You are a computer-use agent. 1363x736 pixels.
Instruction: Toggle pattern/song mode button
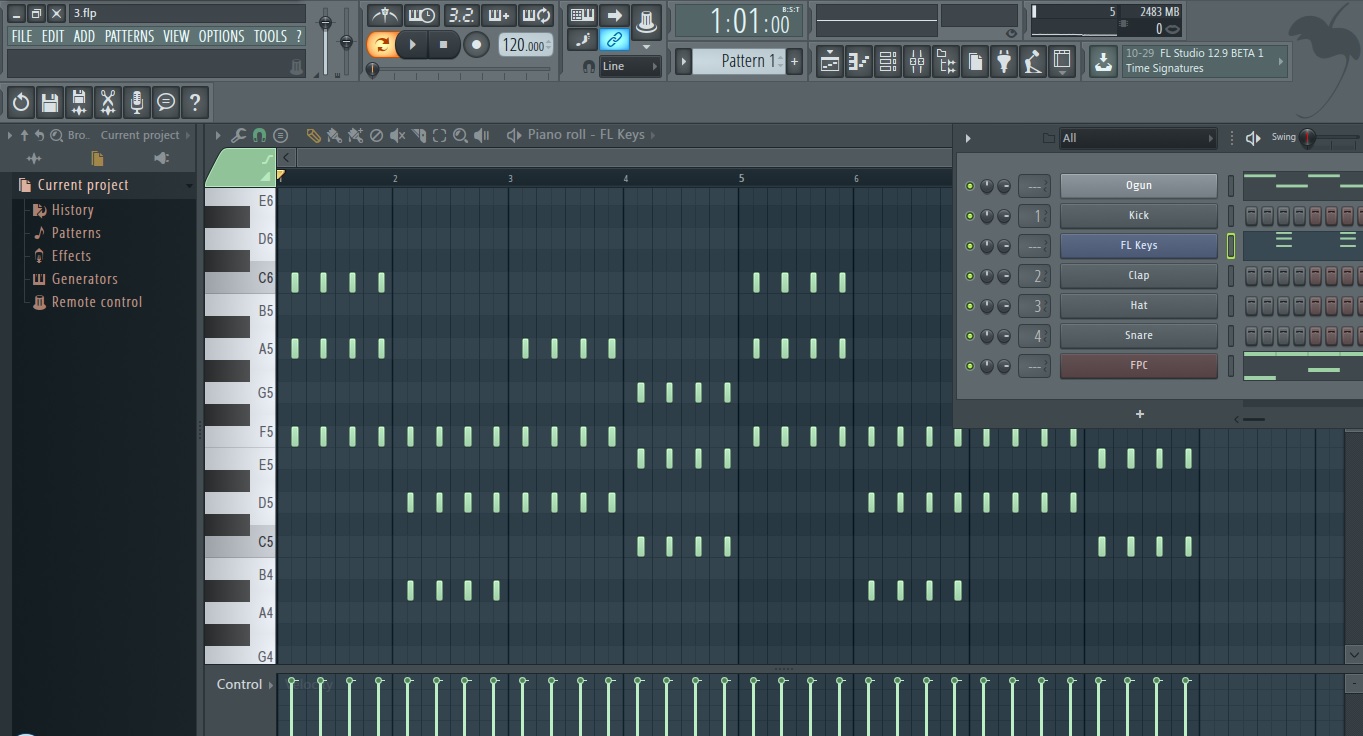coord(381,44)
